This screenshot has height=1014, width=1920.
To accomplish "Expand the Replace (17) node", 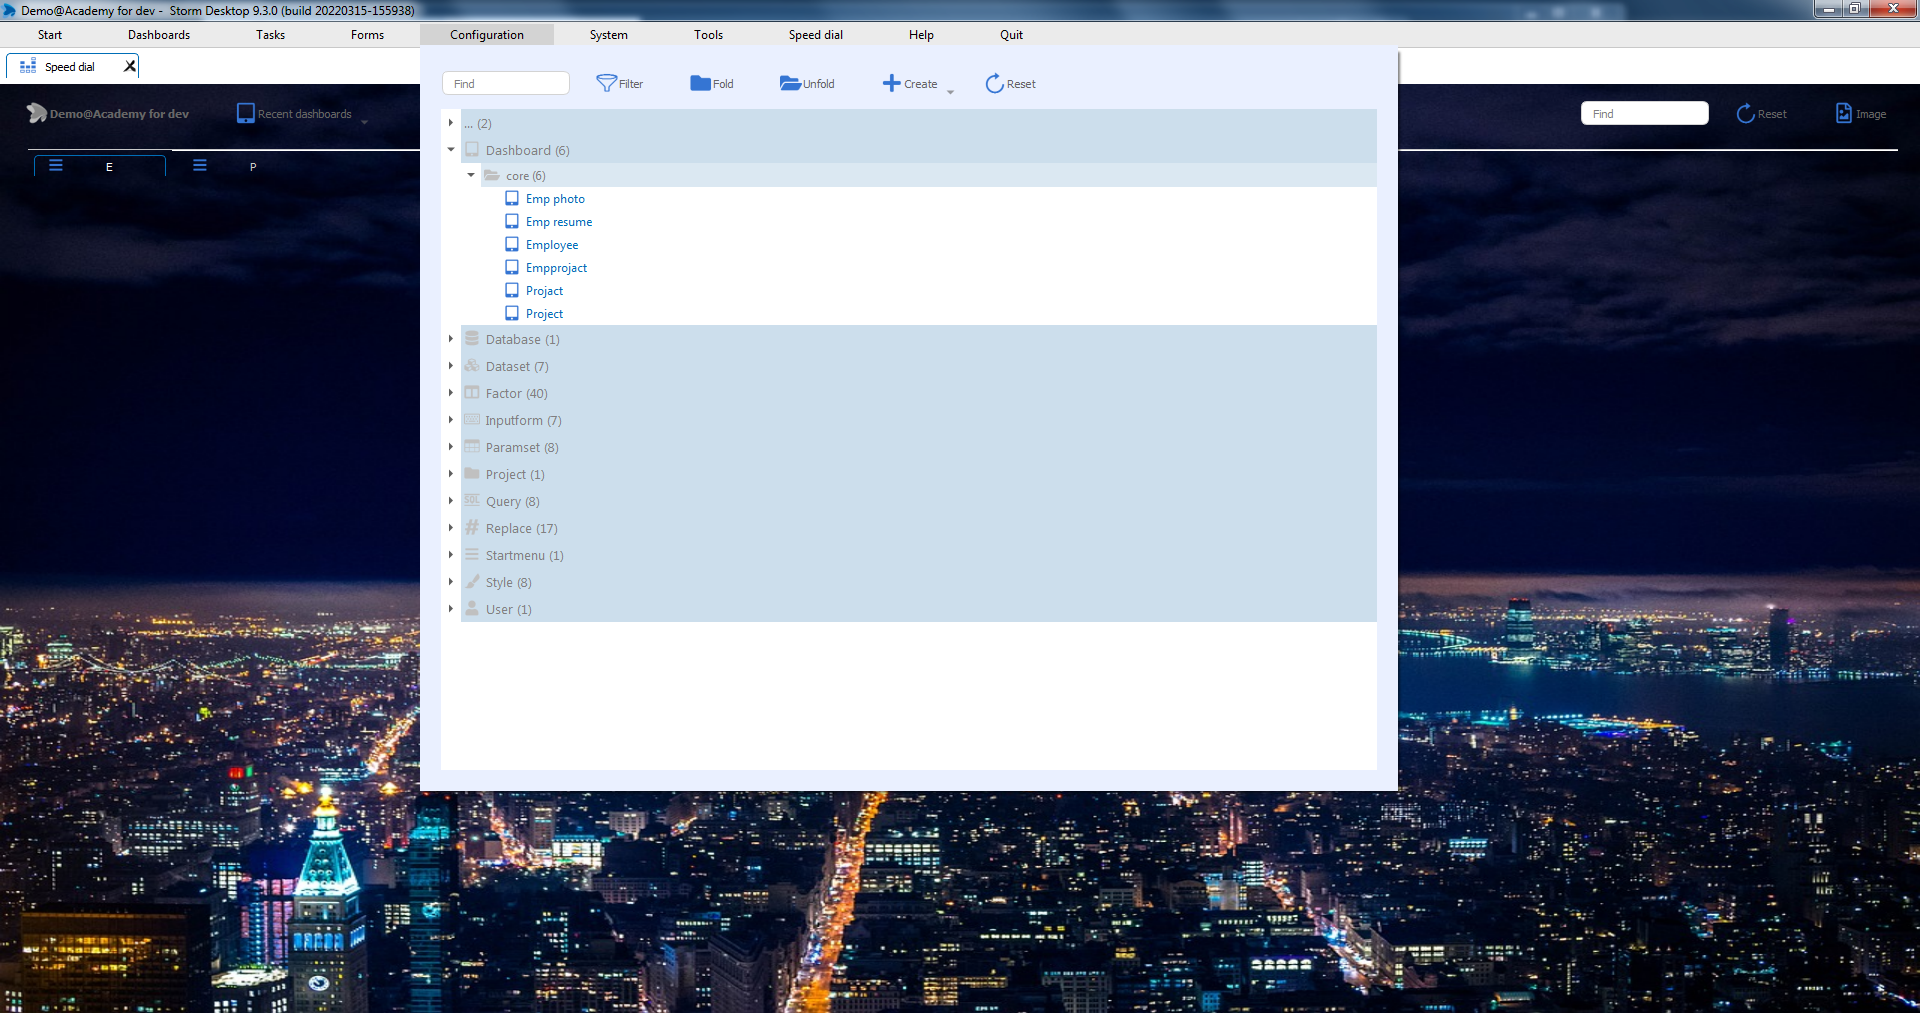I will pyautogui.click(x=451, y=528).
